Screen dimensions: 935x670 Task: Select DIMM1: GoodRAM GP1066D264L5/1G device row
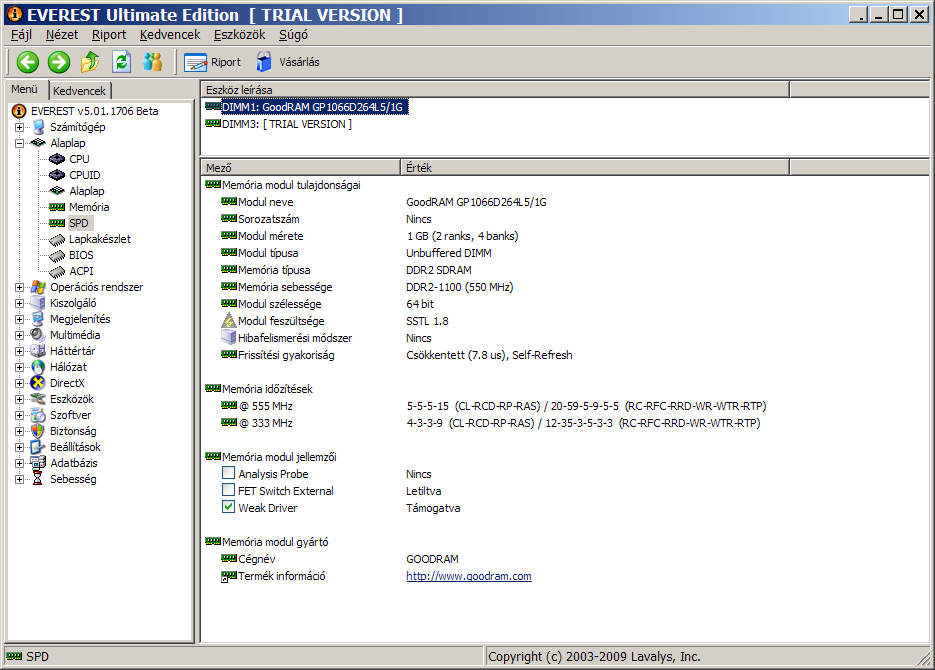pyautogui.click(x=306, y=107)
